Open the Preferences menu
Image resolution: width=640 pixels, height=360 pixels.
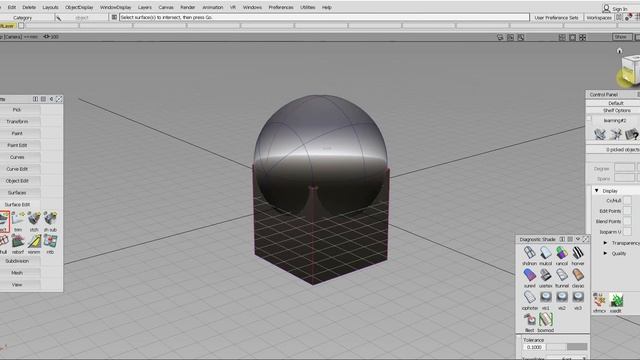pos(281,7)
